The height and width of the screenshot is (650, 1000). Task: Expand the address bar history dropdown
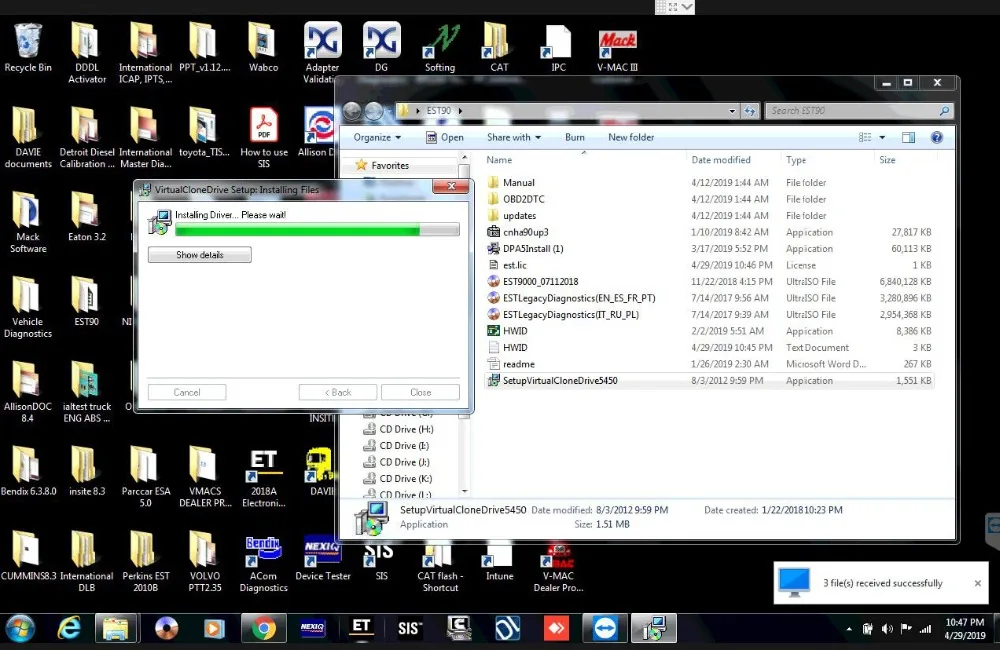coord(732,111)
